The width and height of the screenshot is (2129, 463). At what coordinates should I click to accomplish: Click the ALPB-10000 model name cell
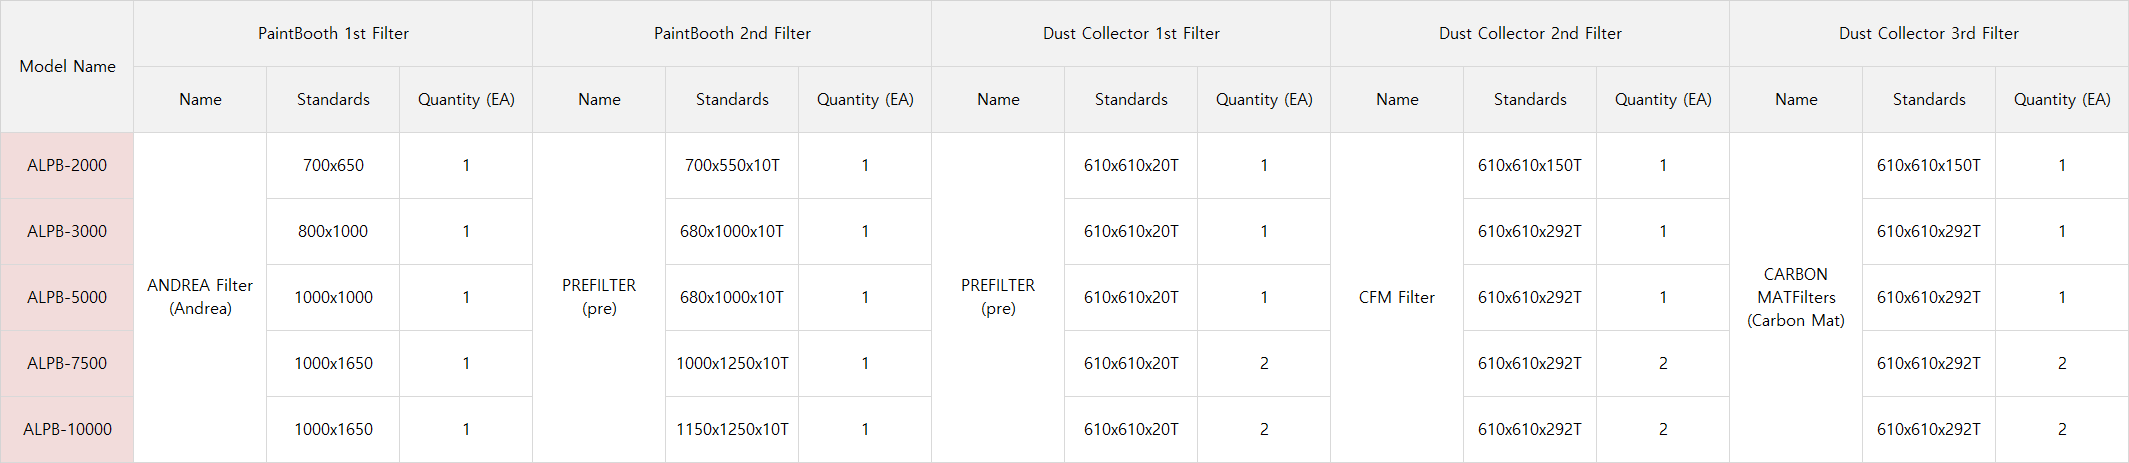[67, 429]
